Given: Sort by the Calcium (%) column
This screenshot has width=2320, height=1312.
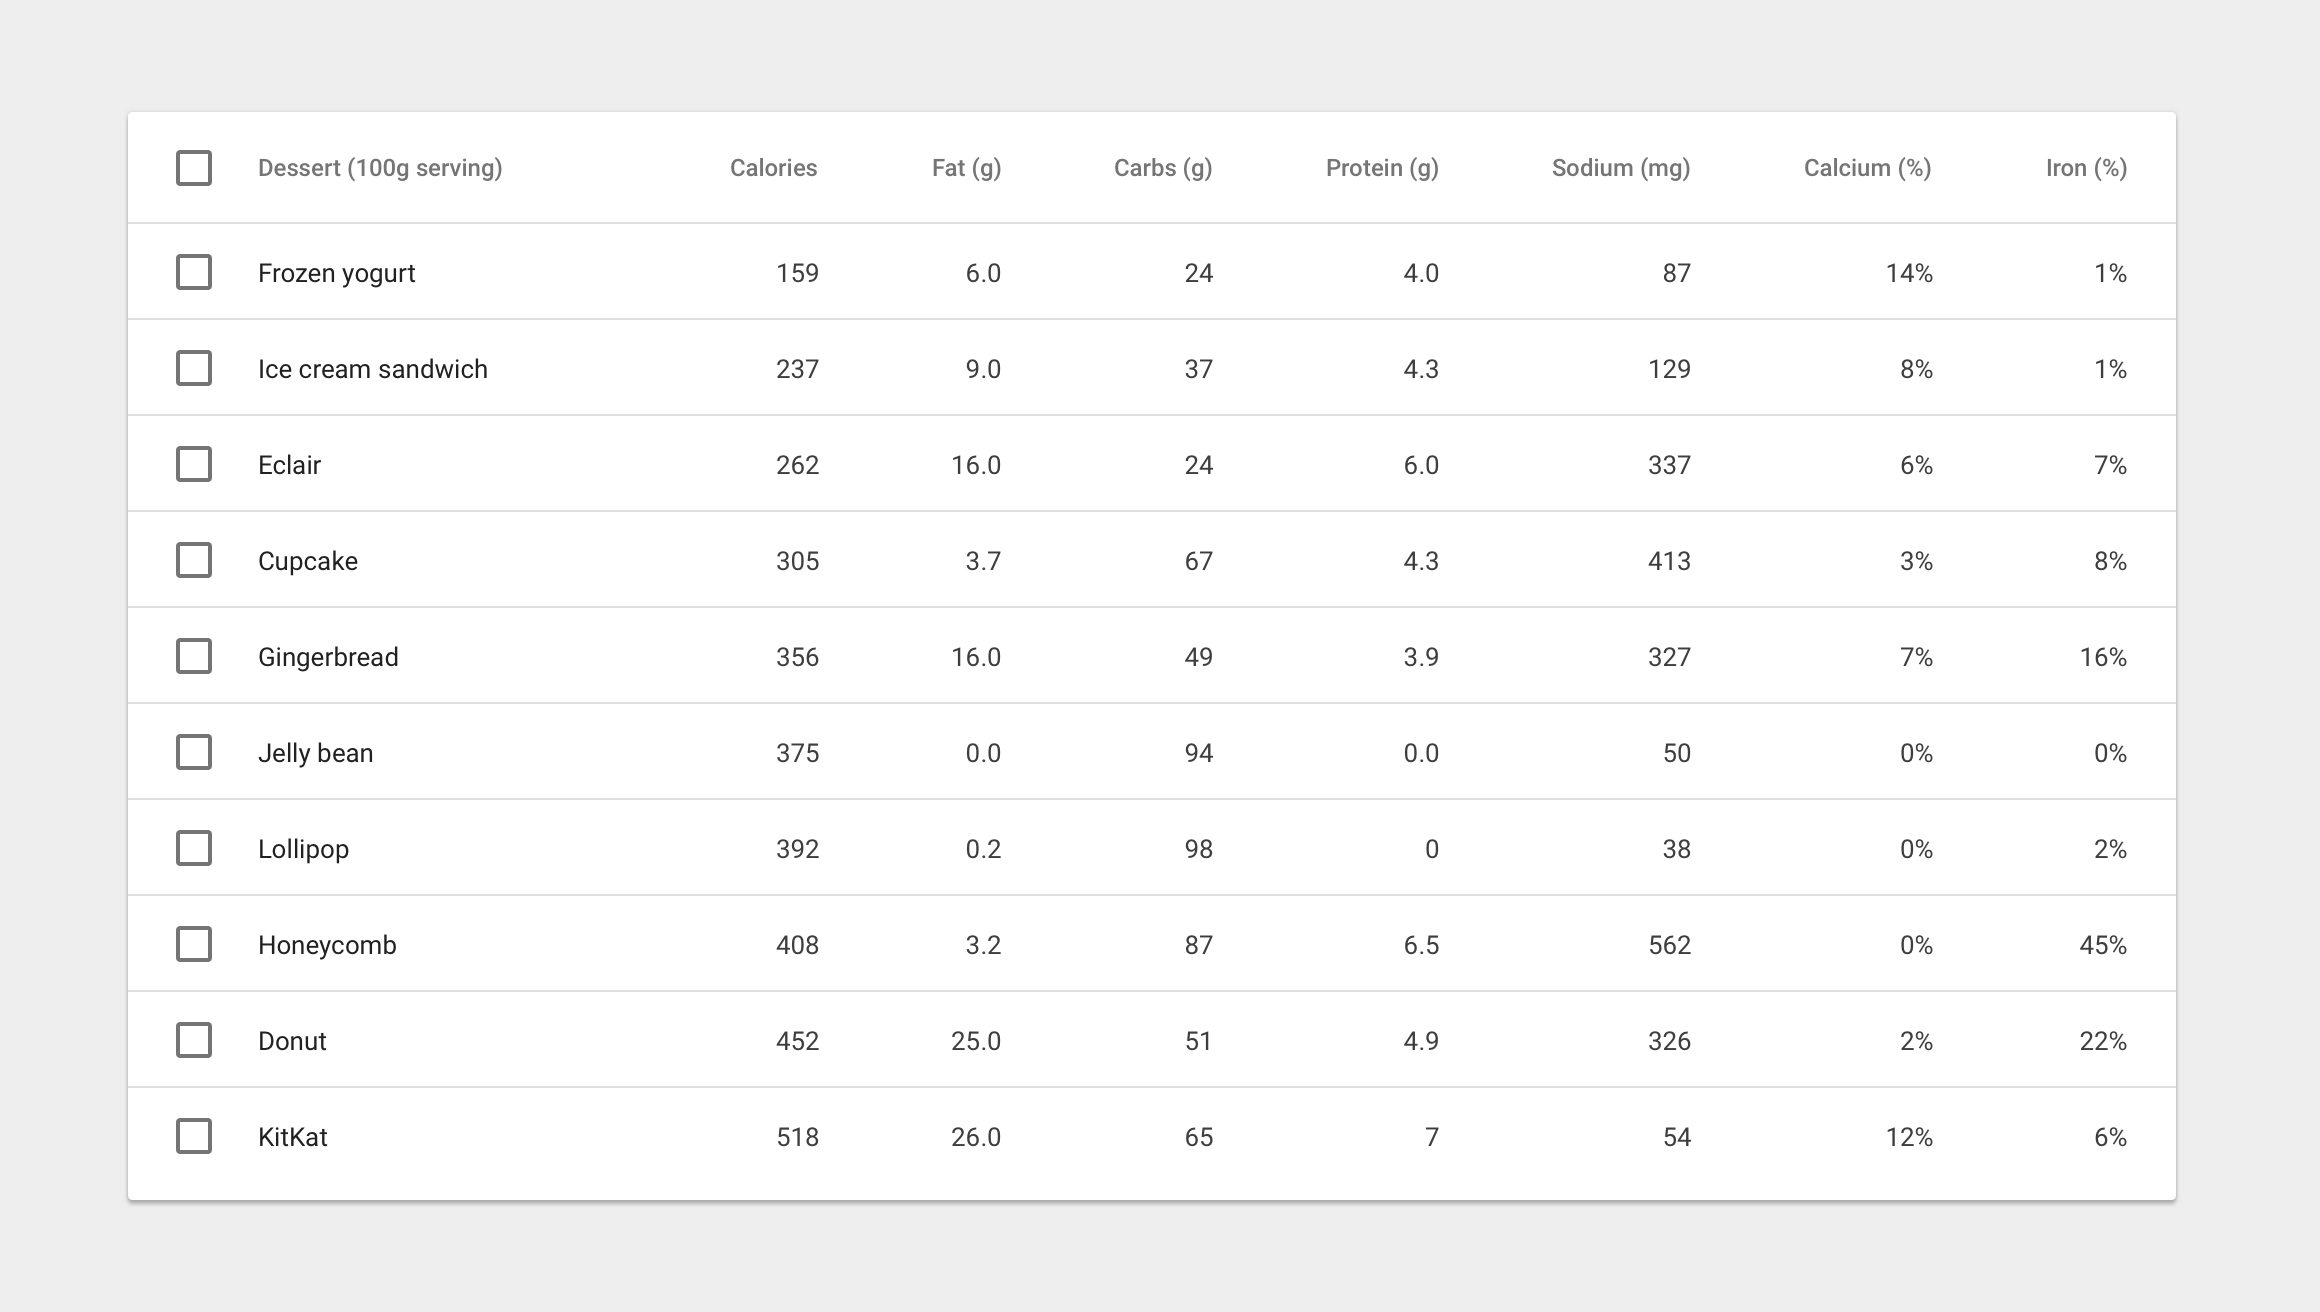Looking at the screenshot, I should pos(1865,168).
